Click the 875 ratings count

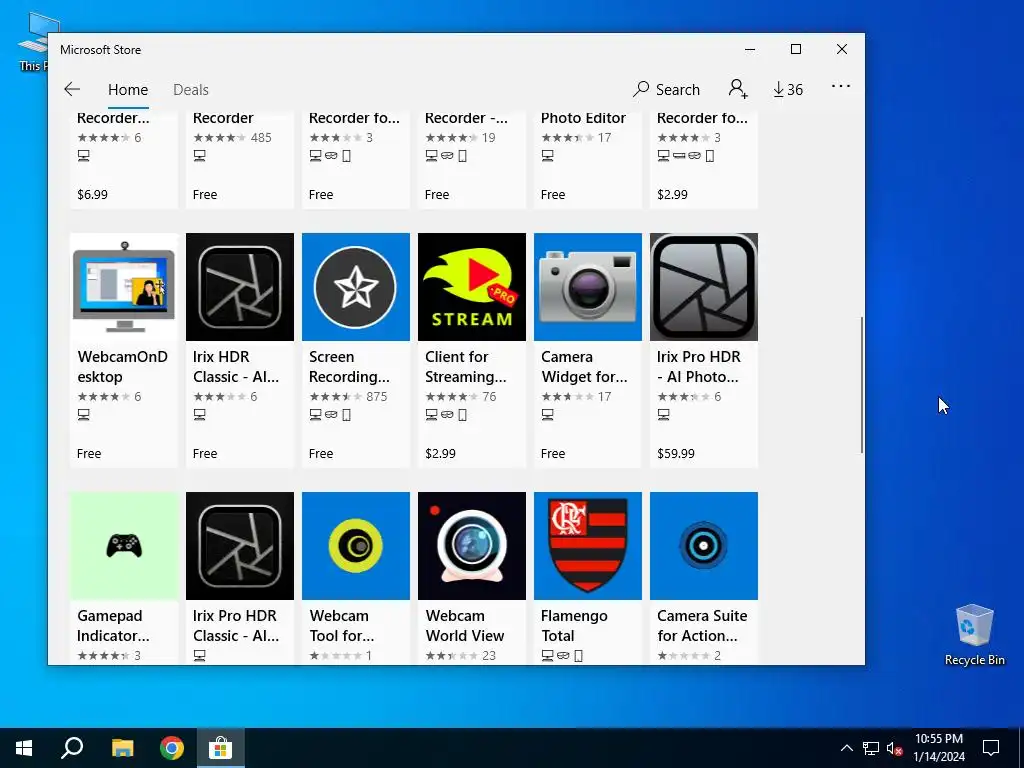[377, 396]
